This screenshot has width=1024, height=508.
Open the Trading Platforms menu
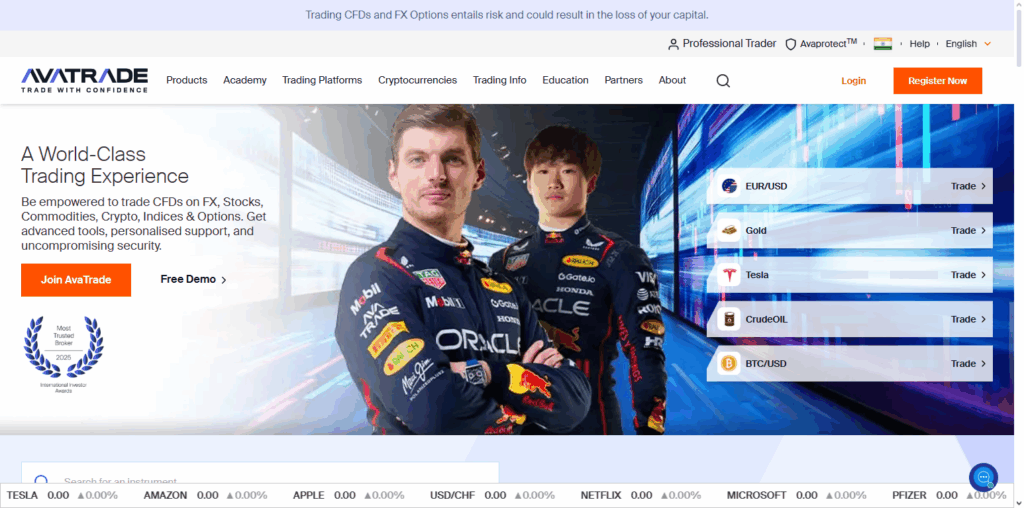(x=322, y=80)
